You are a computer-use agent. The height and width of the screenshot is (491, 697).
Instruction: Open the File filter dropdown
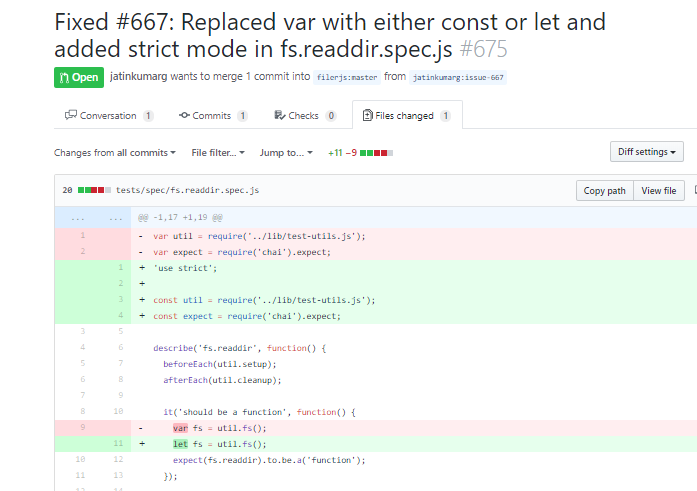218,153
